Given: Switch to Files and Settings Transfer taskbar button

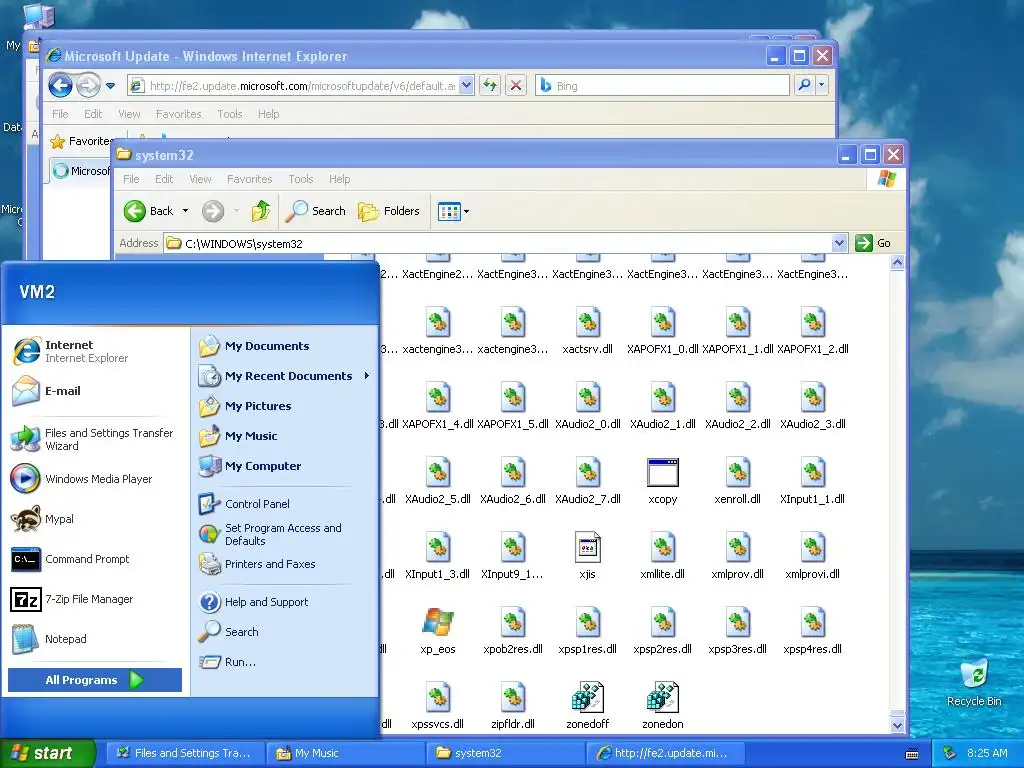Looking at the screenshot, I should tap(184, 753).
